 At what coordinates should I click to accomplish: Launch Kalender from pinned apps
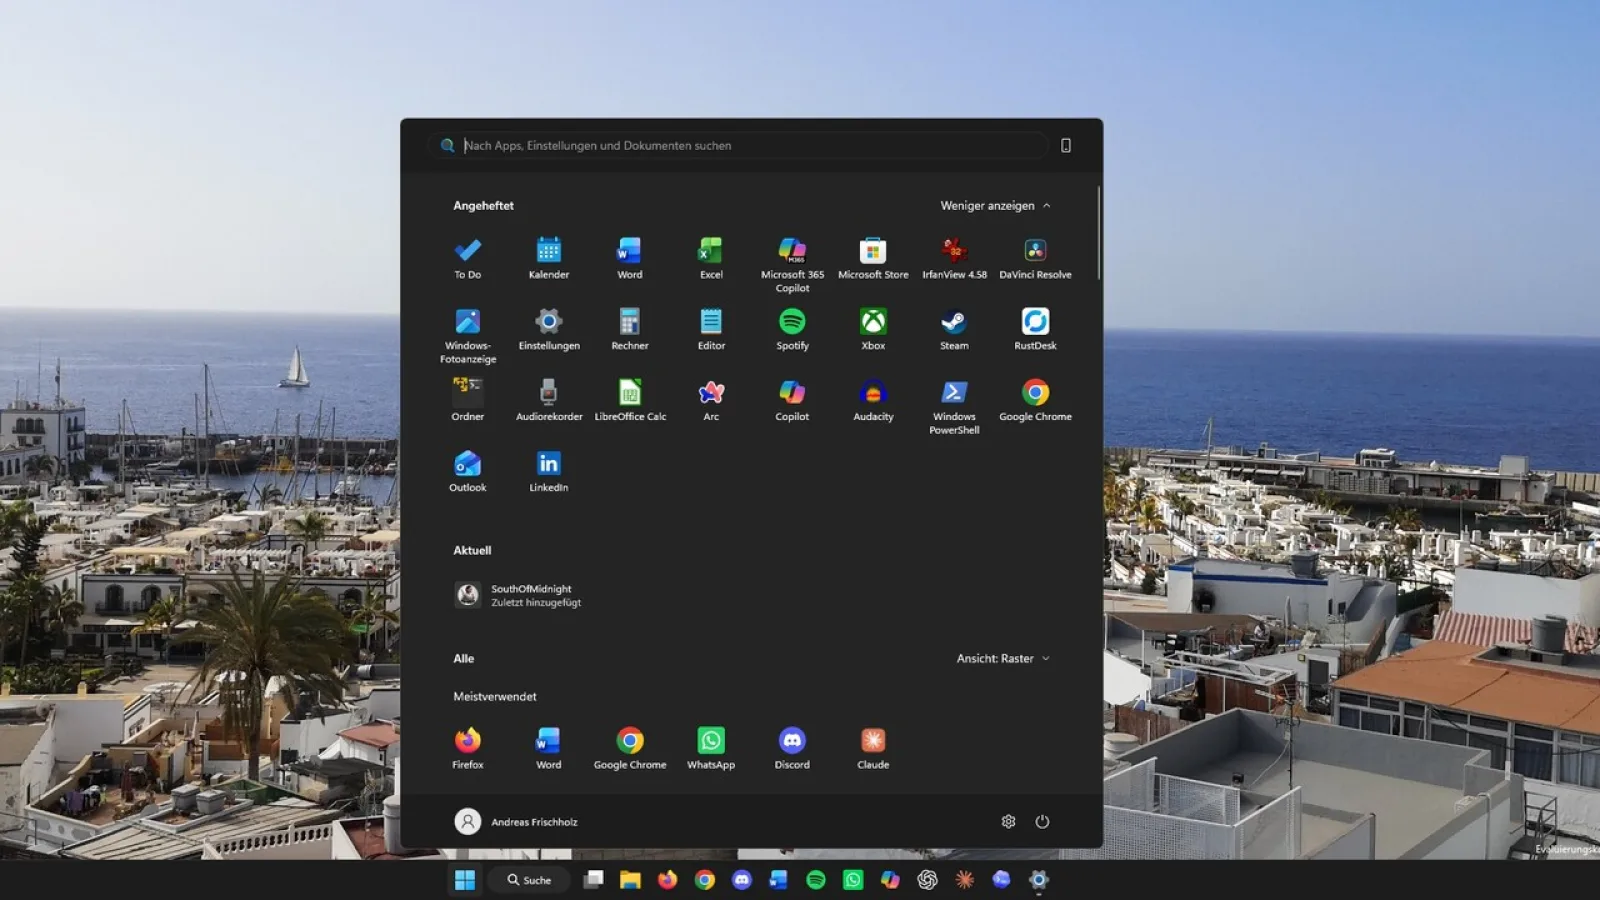tap(549, 258)
